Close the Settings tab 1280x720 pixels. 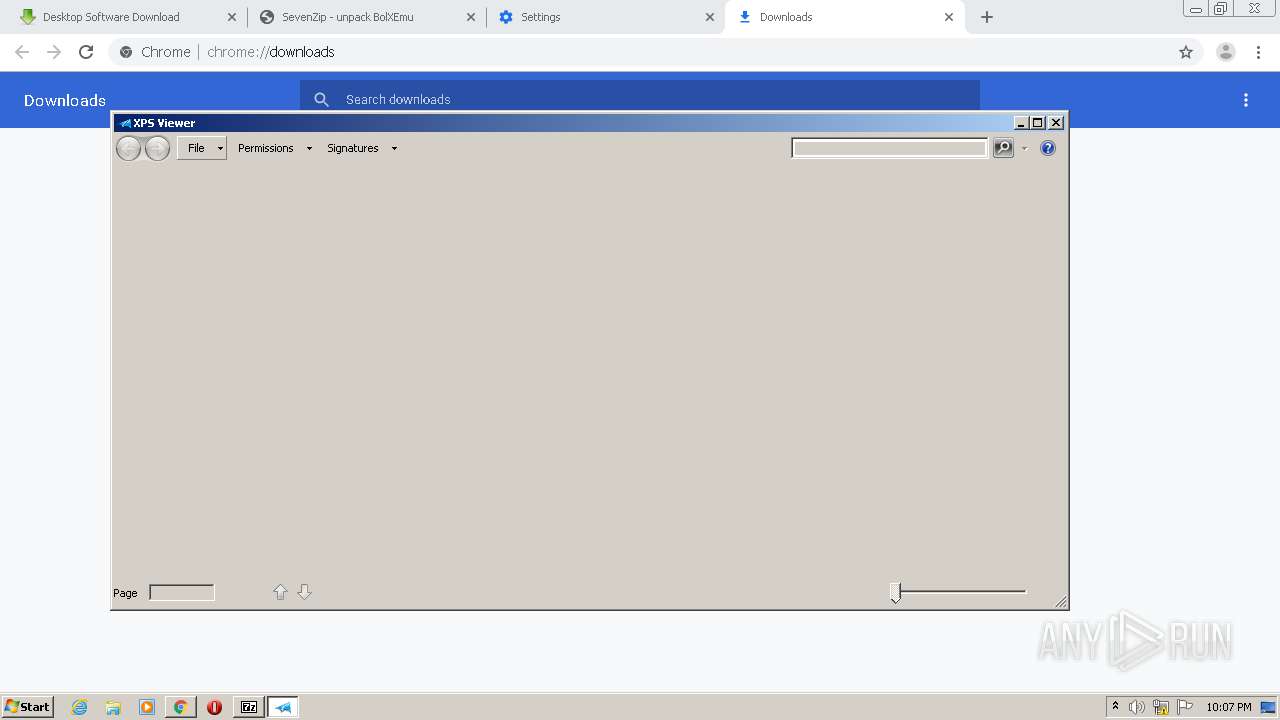(x=710, y=17)
